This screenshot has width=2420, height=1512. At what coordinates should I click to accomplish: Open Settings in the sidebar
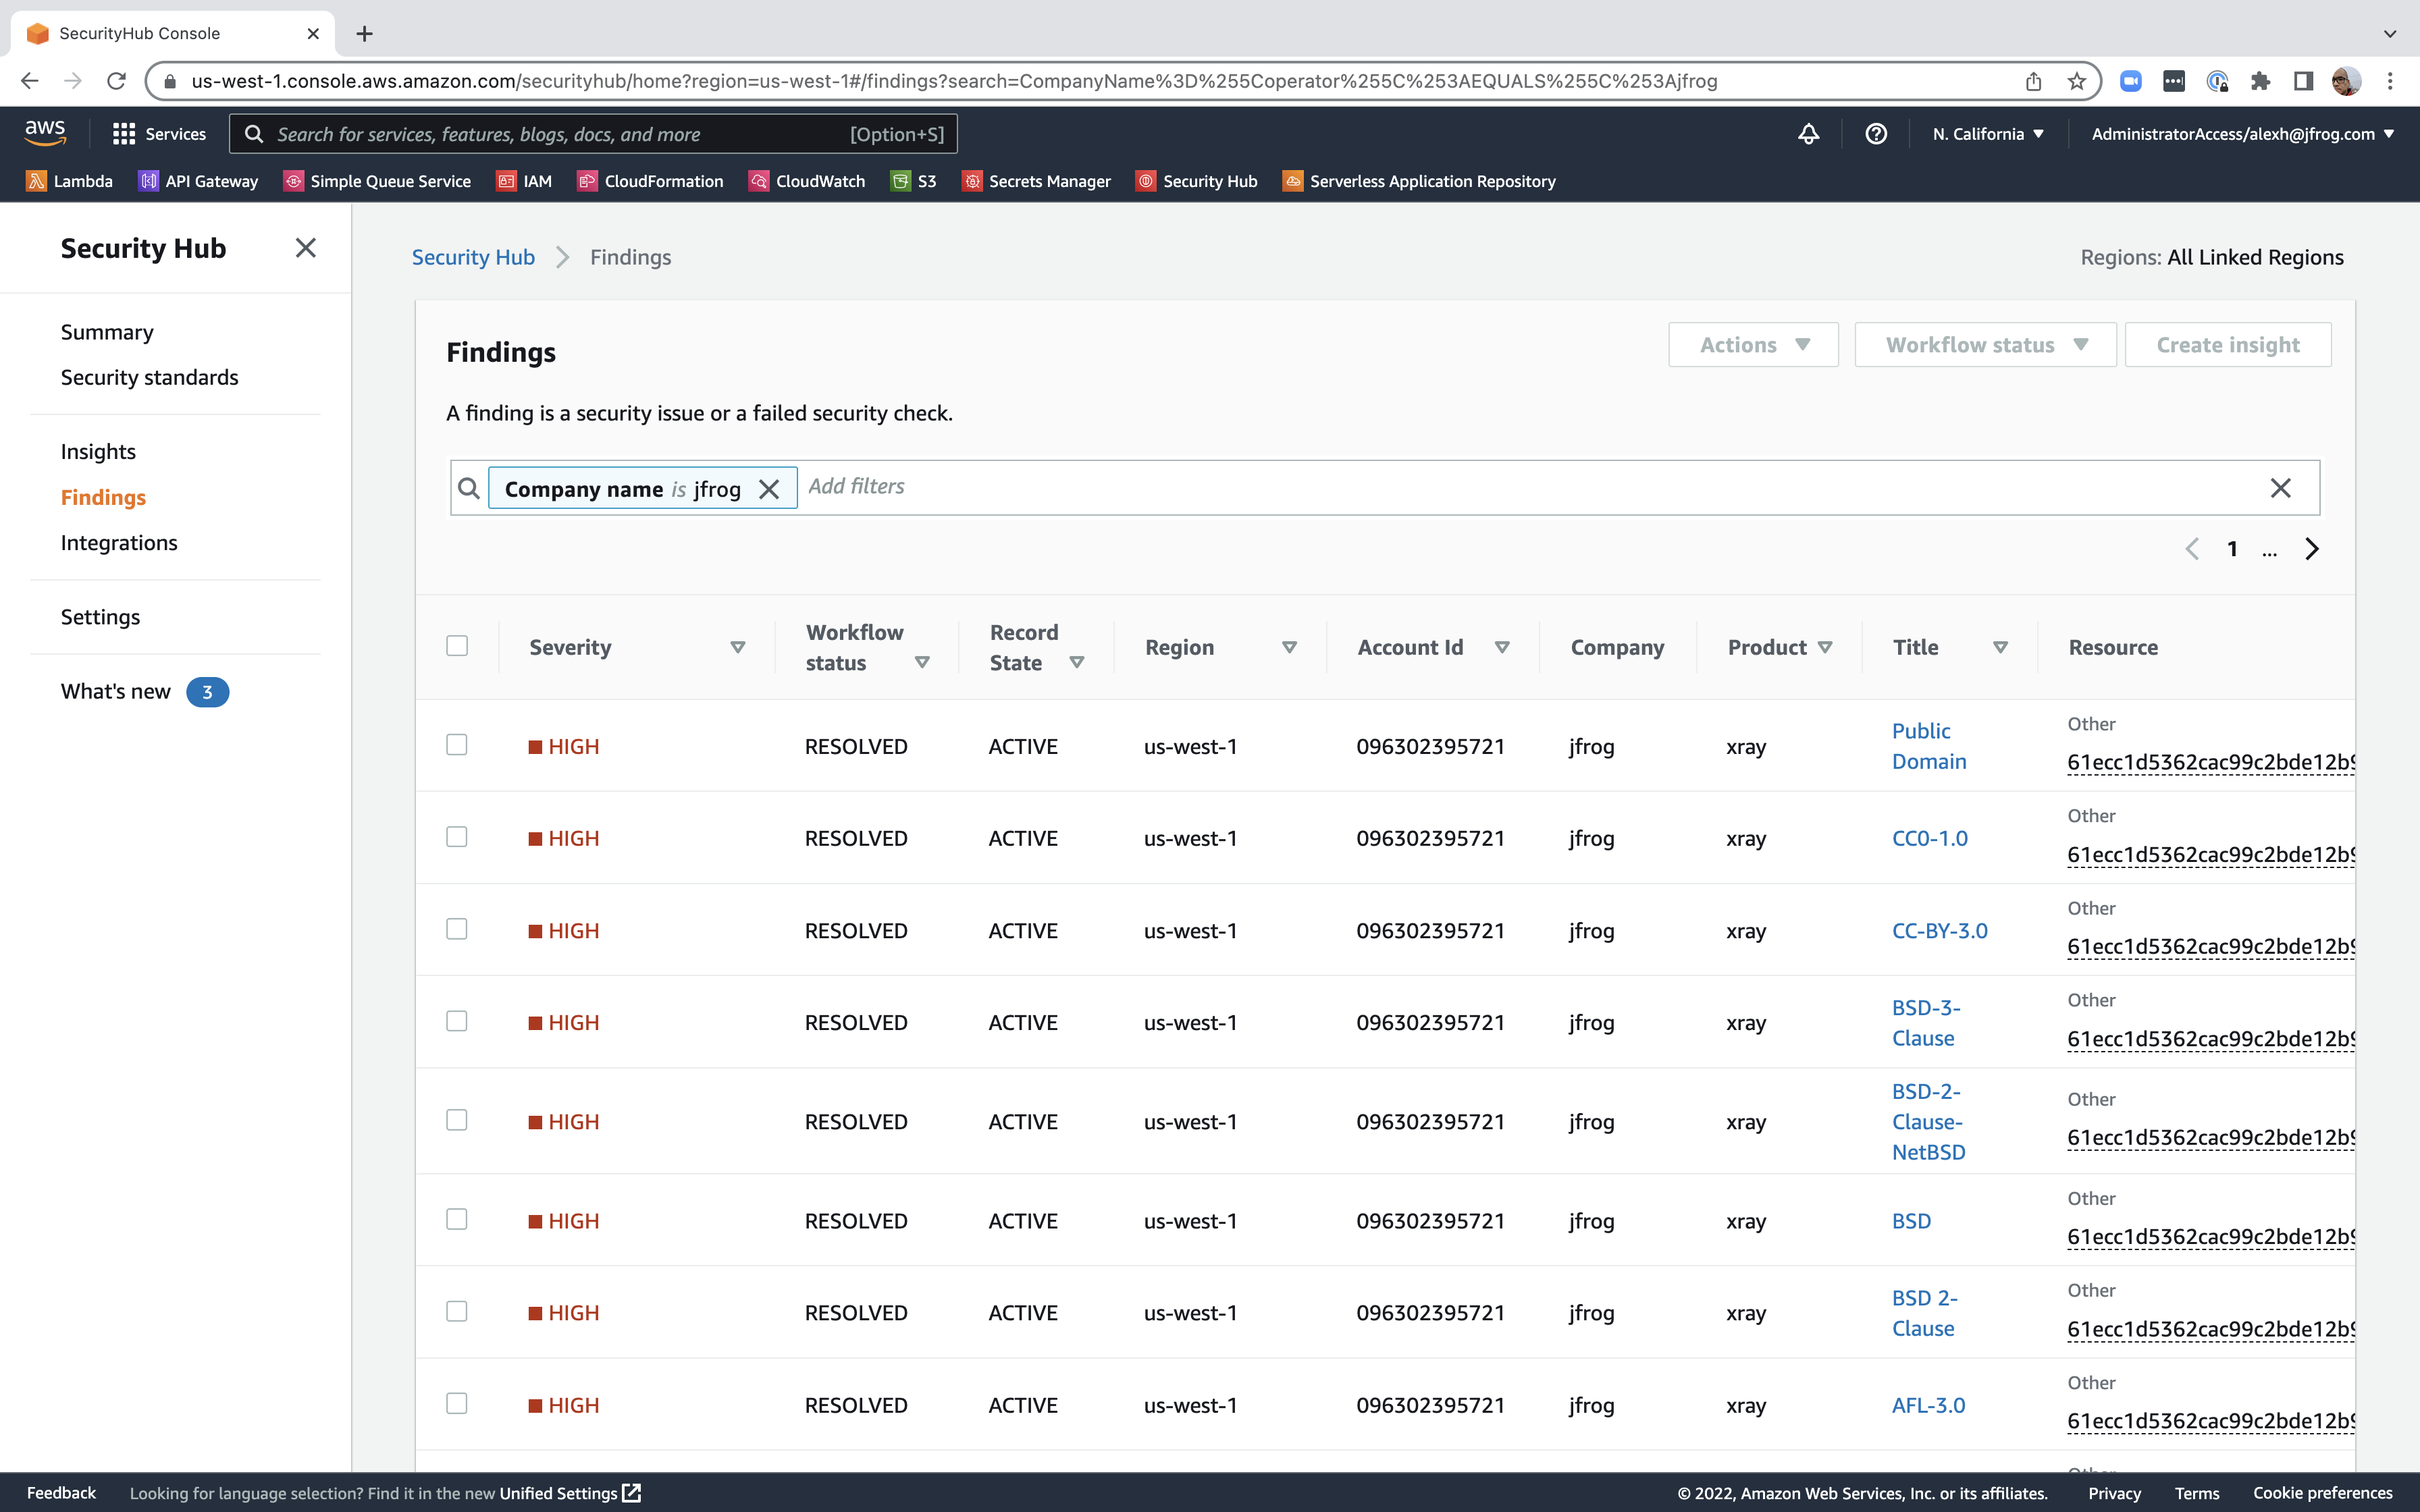pyautogui.click(x=100, y=617)
